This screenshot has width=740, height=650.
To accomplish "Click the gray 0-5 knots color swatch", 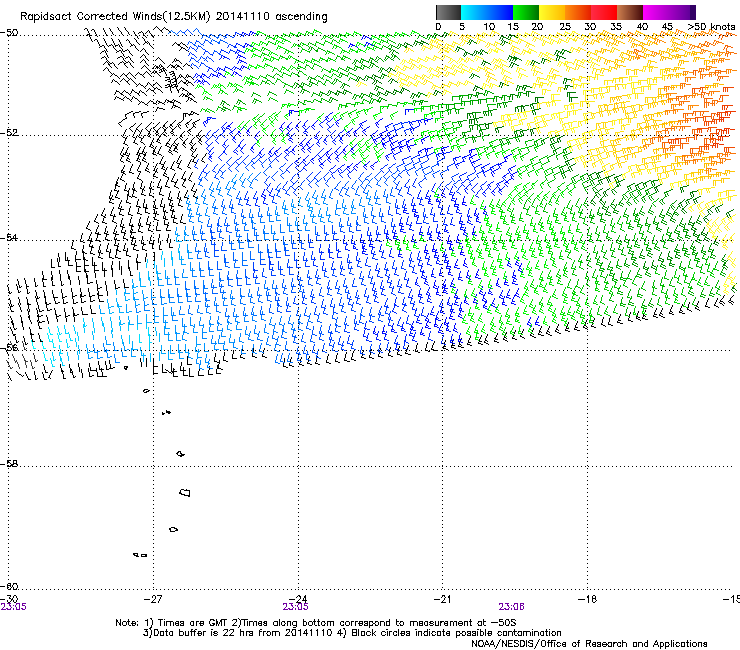I will (x=448, y=12).
